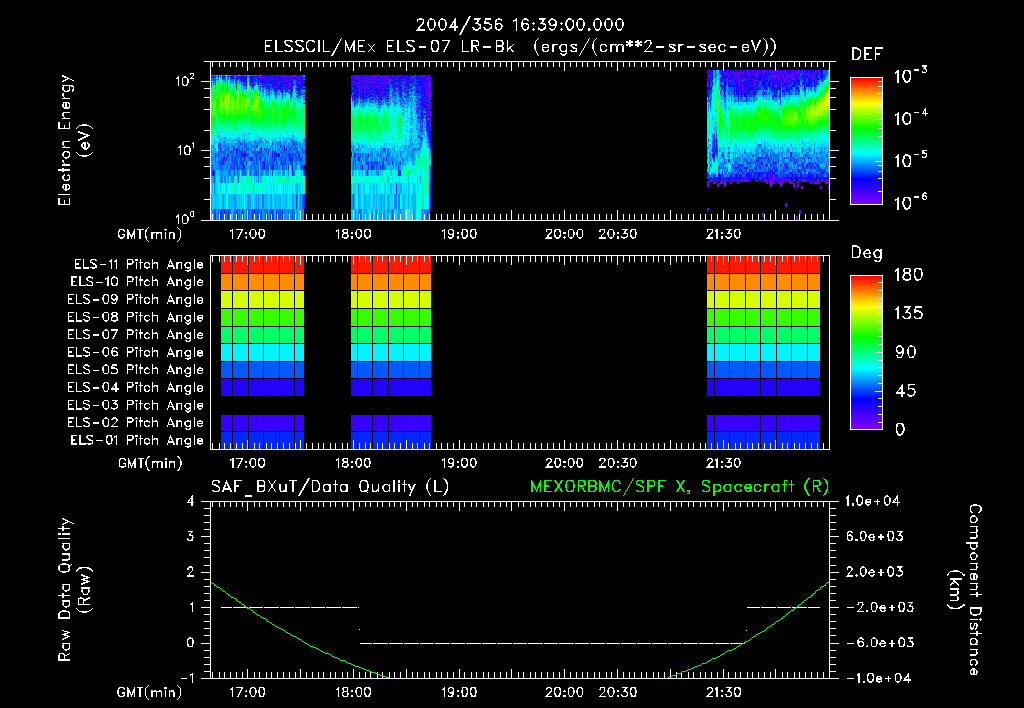Click the spectrogram data block starting near 17:00
Screen dimensions: 1024x708
(258, 147)
